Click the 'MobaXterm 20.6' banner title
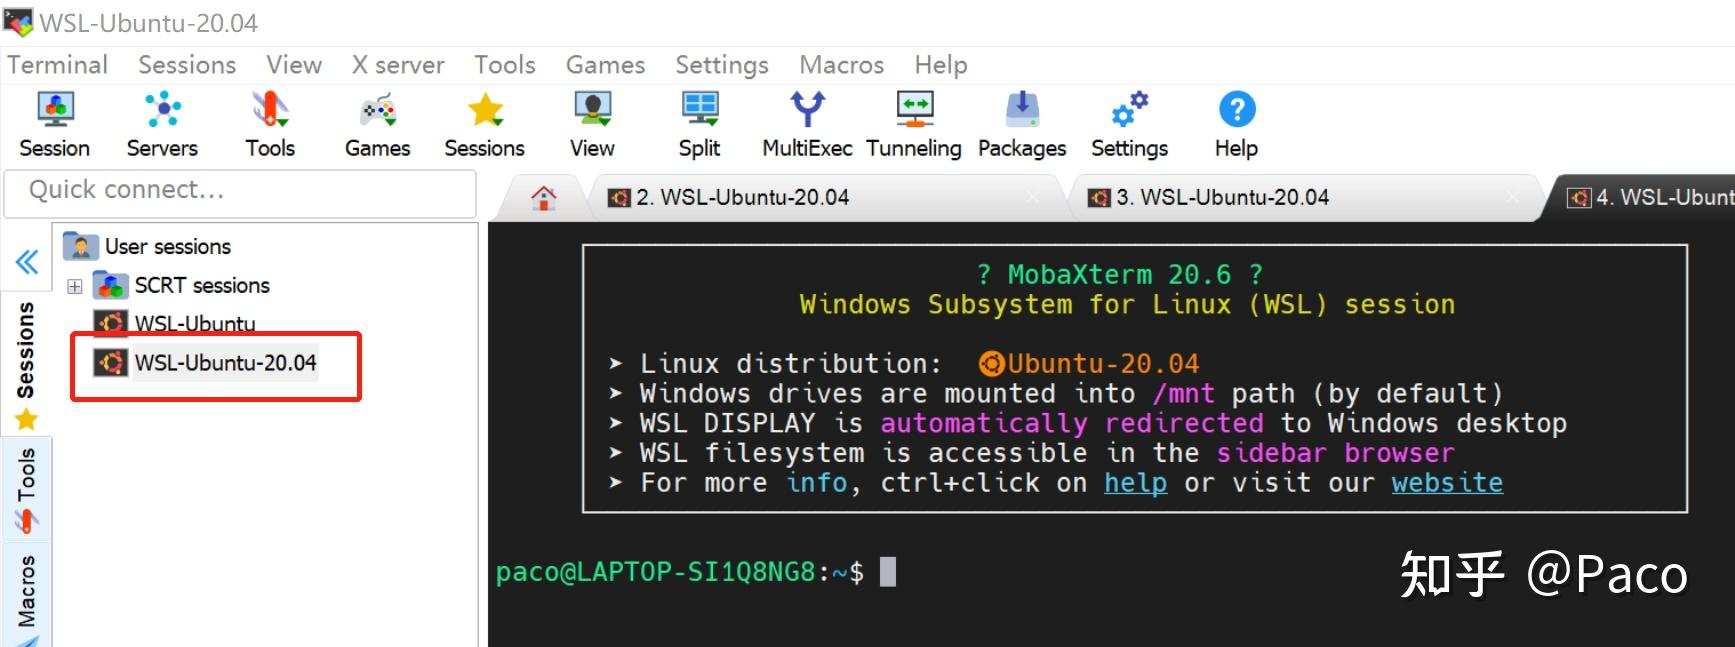This screenshot has width=1735, height=647. (1119, 274)
